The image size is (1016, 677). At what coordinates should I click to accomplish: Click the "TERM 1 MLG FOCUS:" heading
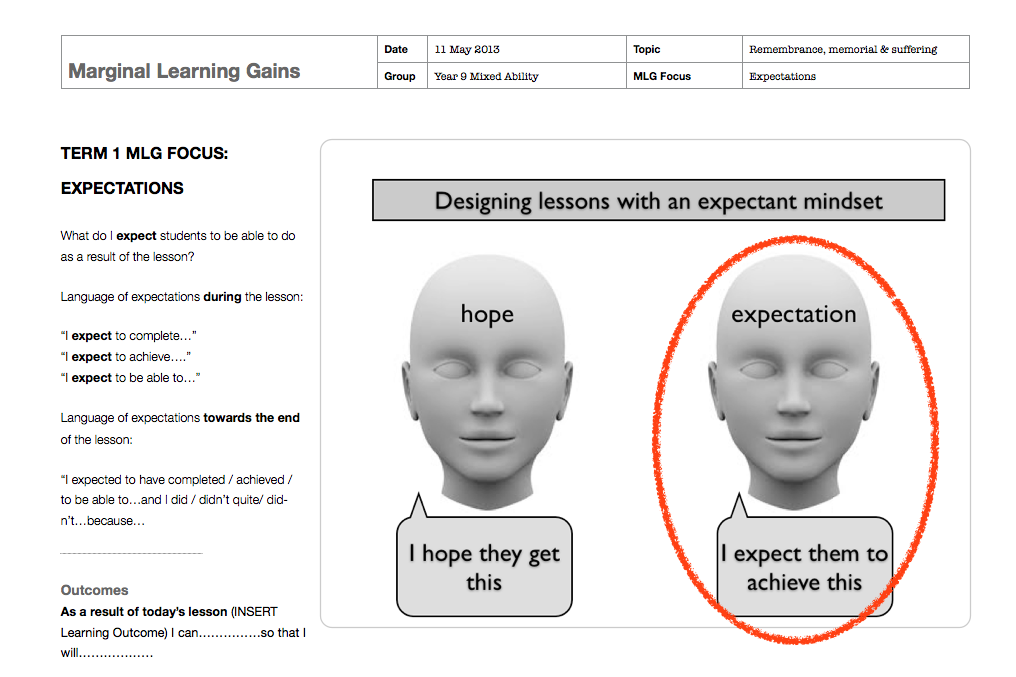(x=145, y=154)
